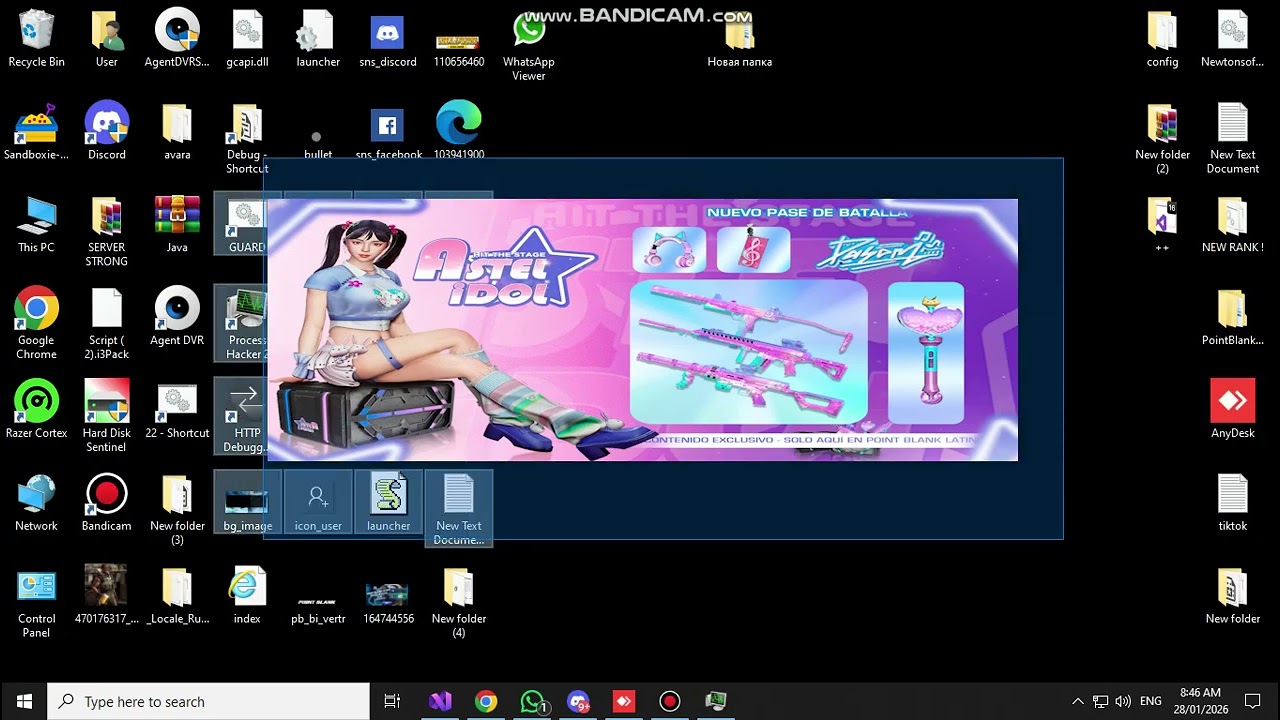The image size is (1280, 720).
Task: Change the ENG input language
Action: coord(1151,702)
